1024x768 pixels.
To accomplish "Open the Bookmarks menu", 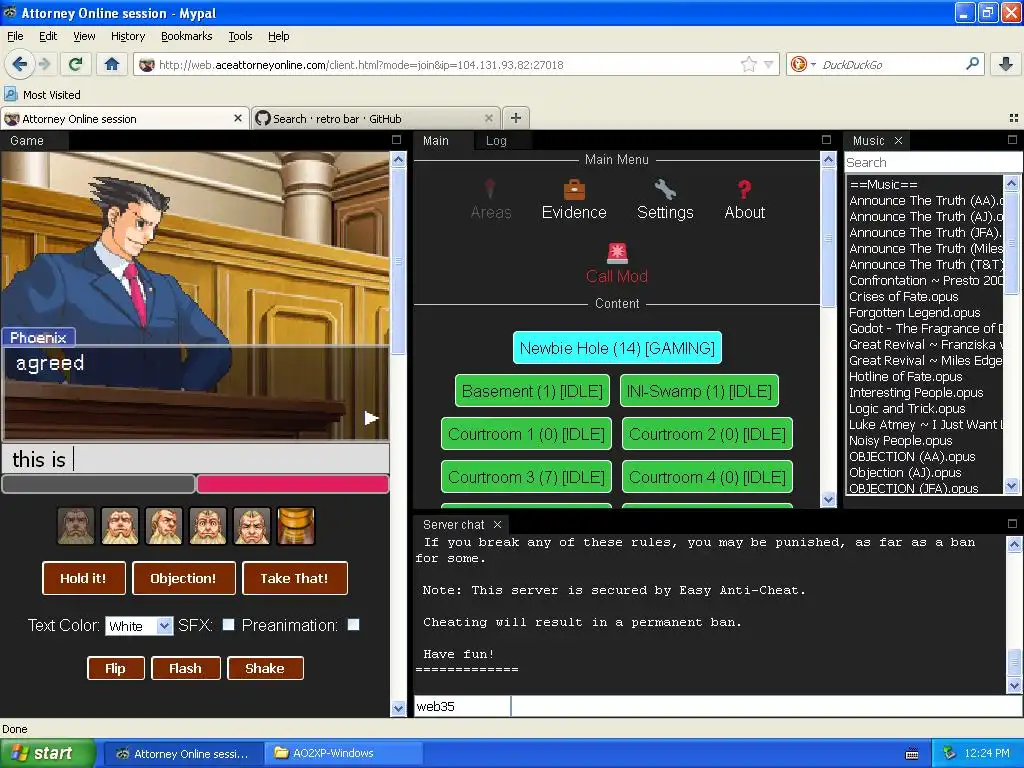I will coord(187,36).
